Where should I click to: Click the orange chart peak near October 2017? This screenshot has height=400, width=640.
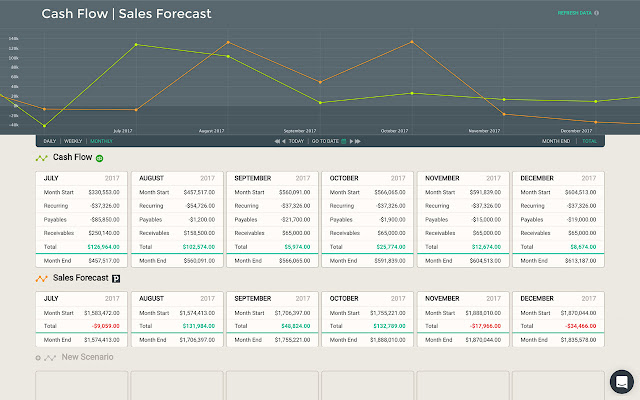click(412, 42)
